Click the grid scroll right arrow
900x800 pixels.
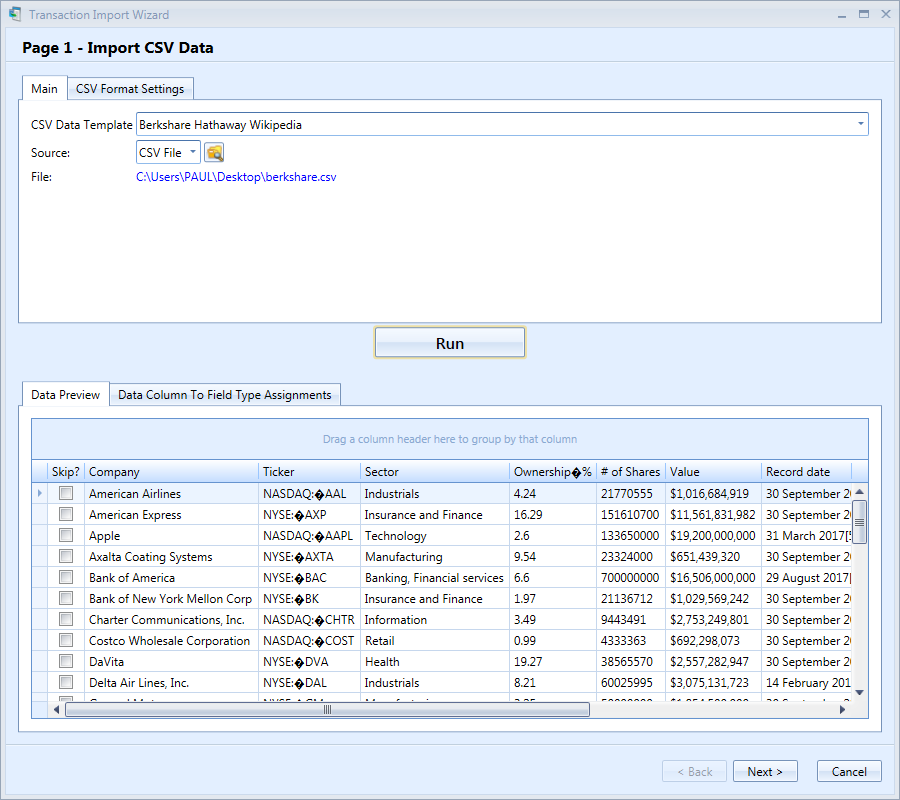[x=842, y=709]
